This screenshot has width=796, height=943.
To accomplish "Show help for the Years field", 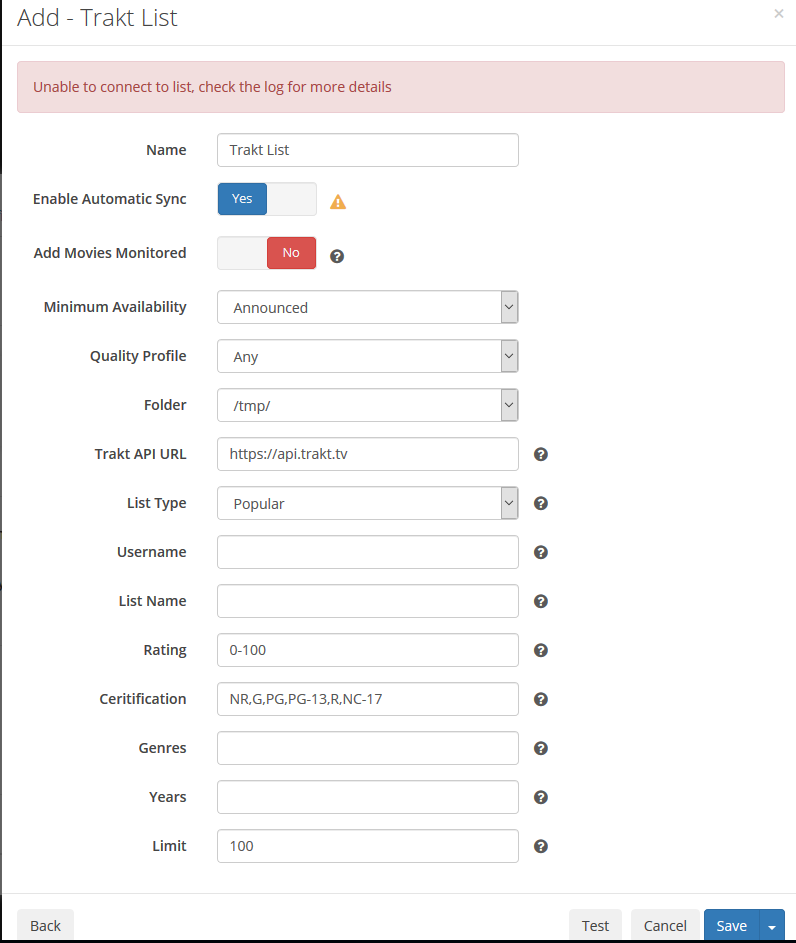I will tap(541, 797).
